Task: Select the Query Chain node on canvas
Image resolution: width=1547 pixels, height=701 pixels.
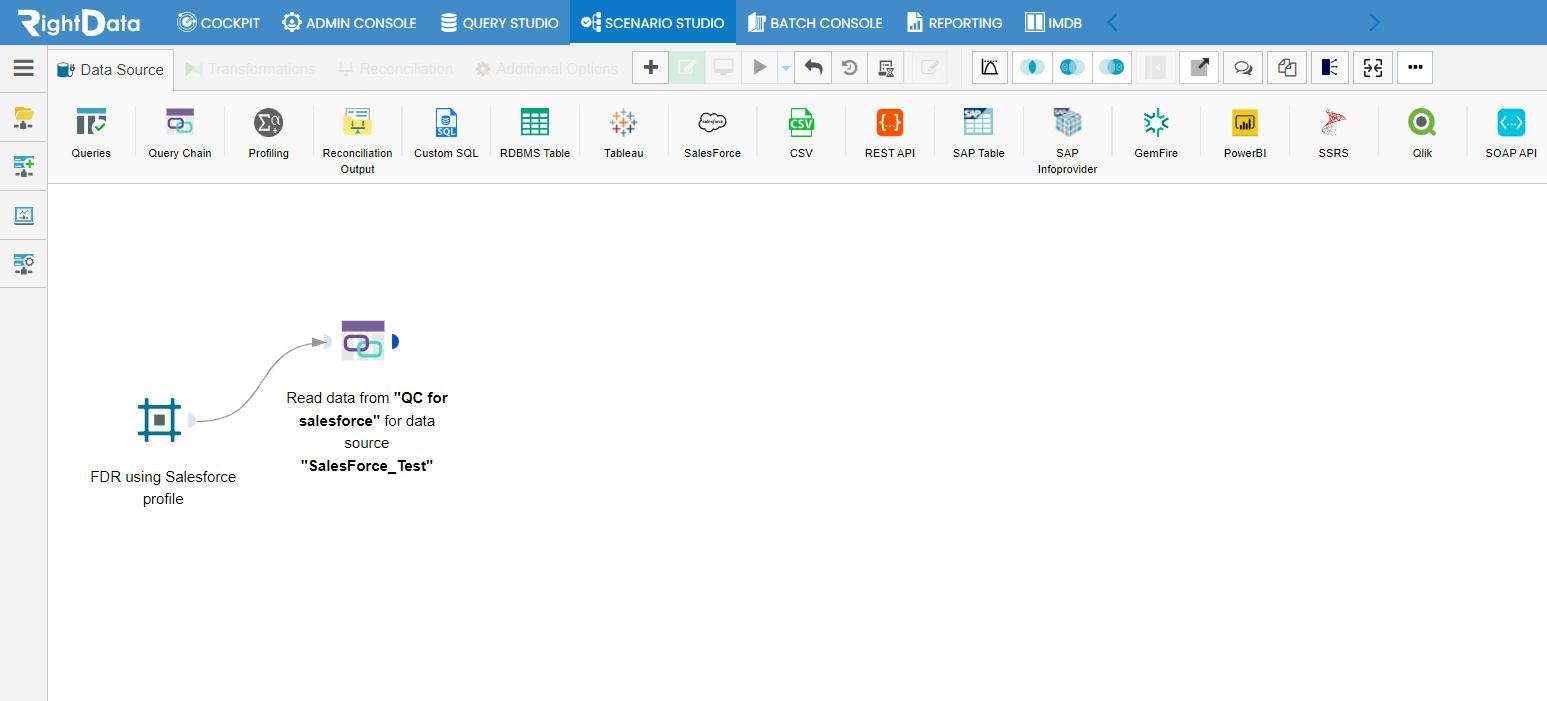Action: click(362, 341)
